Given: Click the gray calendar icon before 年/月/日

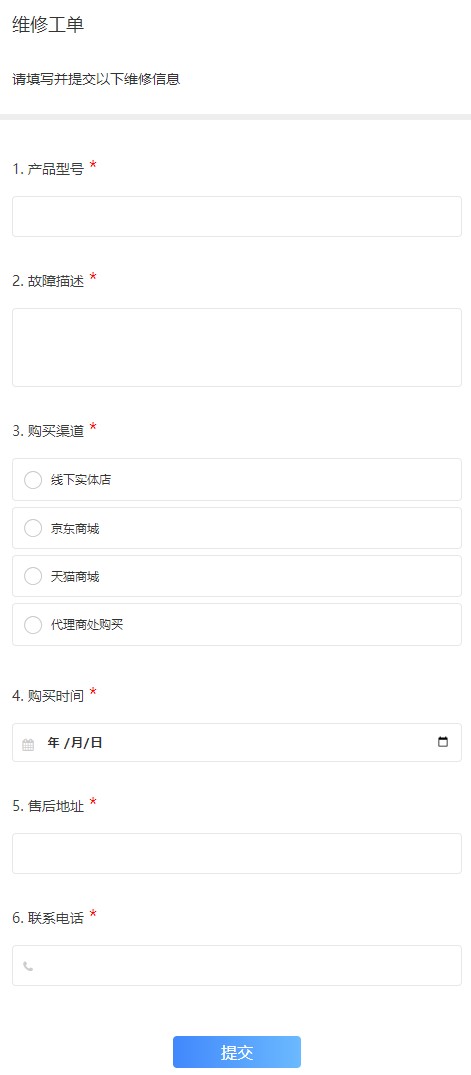Looking at the screenshot, I should pos(28,744).
